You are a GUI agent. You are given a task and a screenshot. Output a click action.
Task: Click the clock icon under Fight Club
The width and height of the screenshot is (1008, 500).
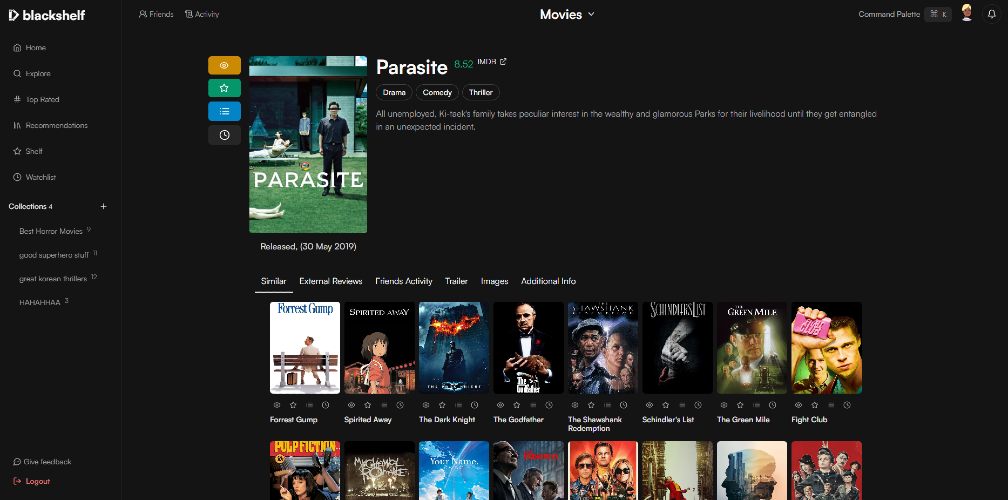847,405
